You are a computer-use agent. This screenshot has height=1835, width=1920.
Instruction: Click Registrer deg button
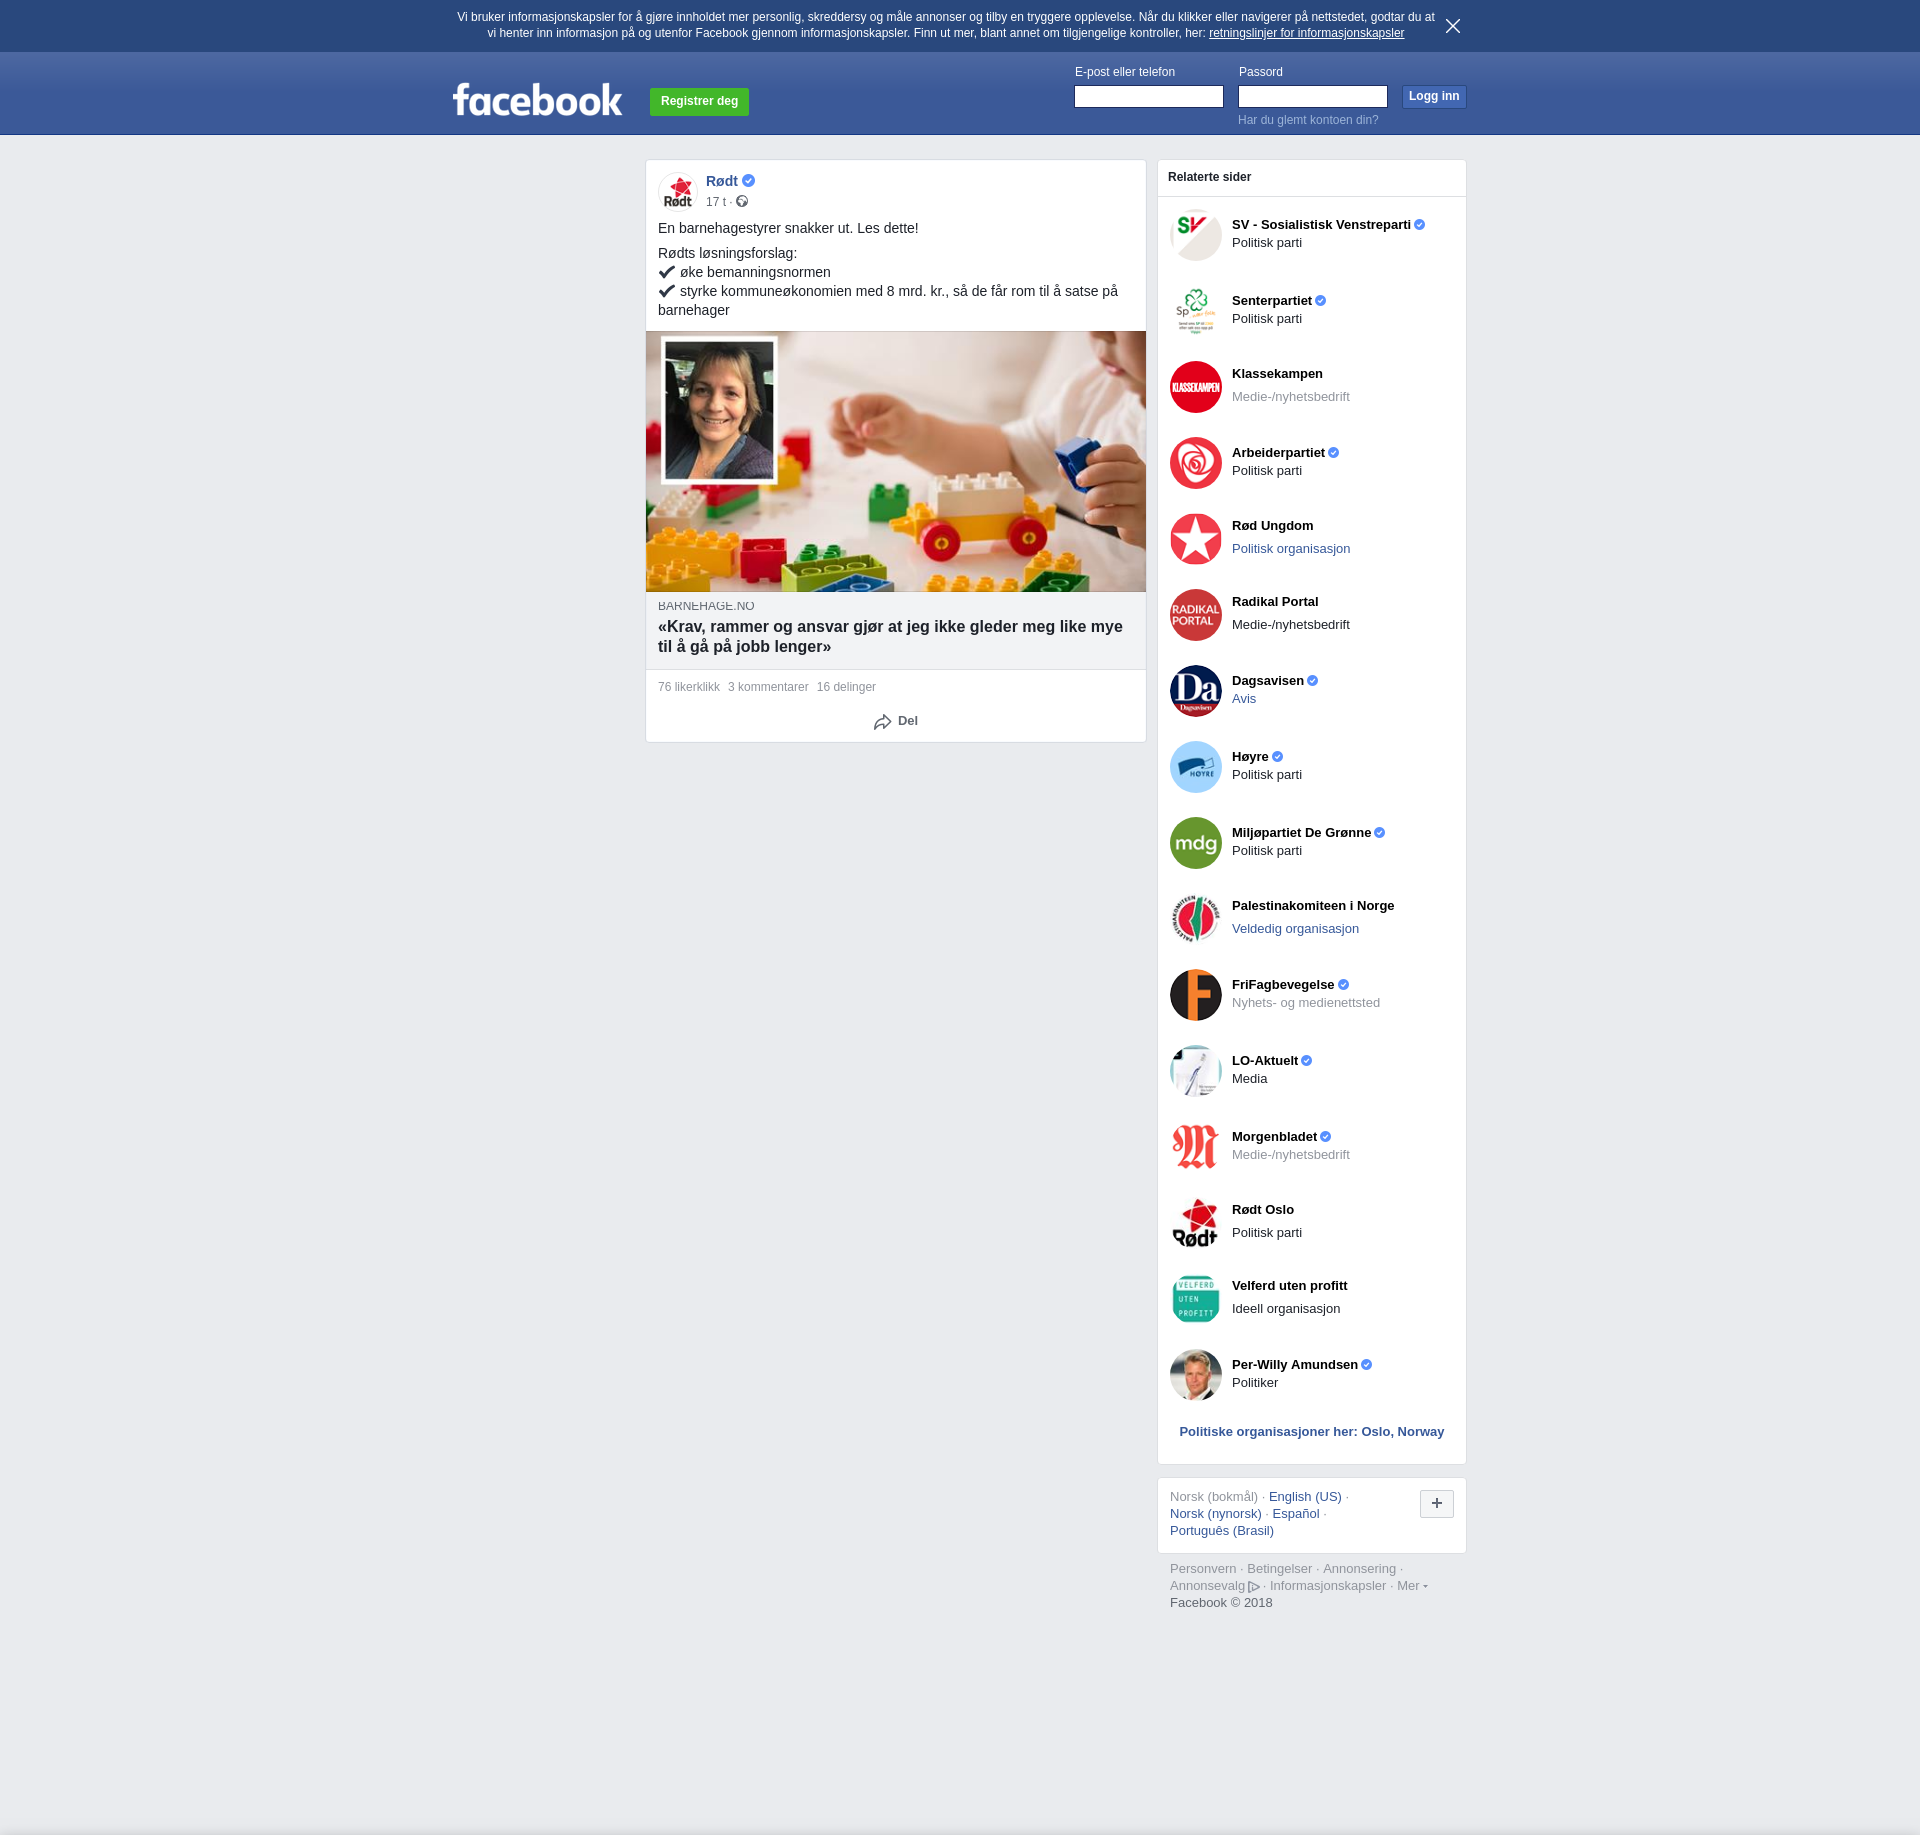pos(699,102)
